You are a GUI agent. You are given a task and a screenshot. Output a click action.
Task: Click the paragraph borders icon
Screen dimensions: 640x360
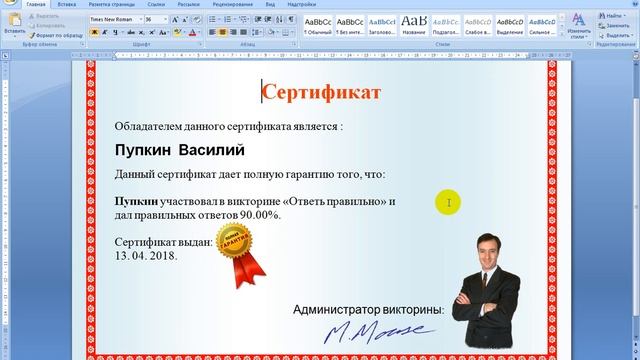tap(285, 32)
